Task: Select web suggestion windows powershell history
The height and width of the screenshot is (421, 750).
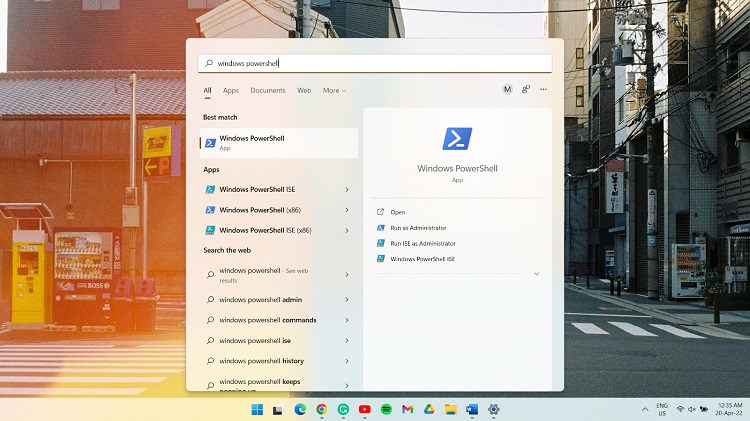Action: (x=261, y=361)
